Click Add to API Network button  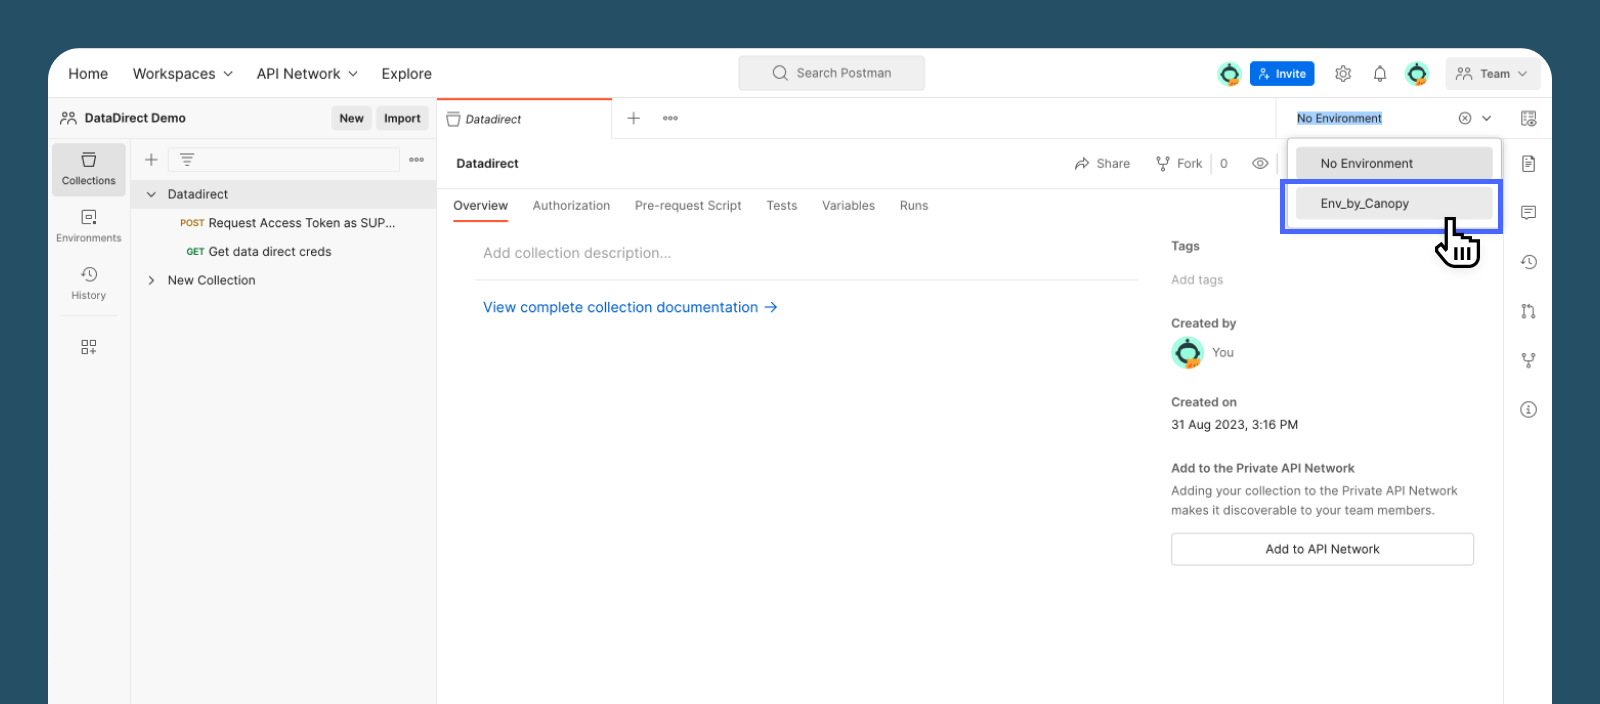pos(1322,549)
